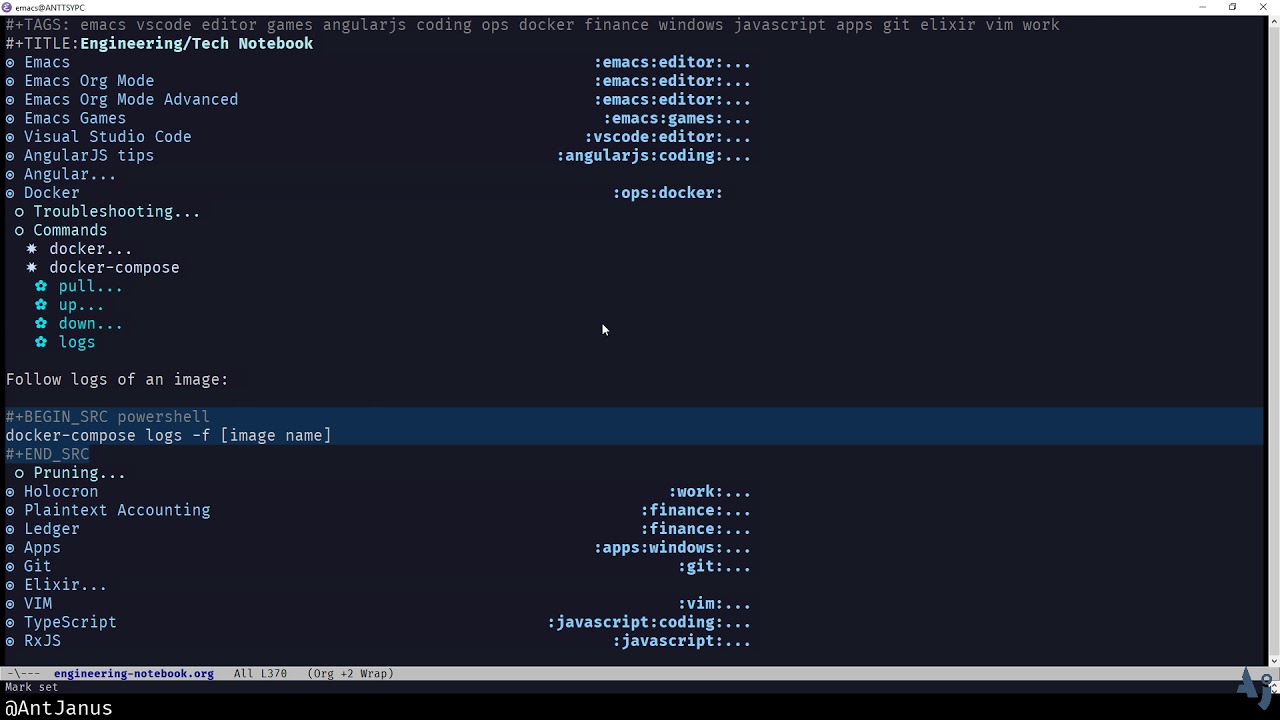Image resolution: width=1280 pixels, height=720 pixels.
Task: Collapse the Docker heading
Action: [51, 193]
